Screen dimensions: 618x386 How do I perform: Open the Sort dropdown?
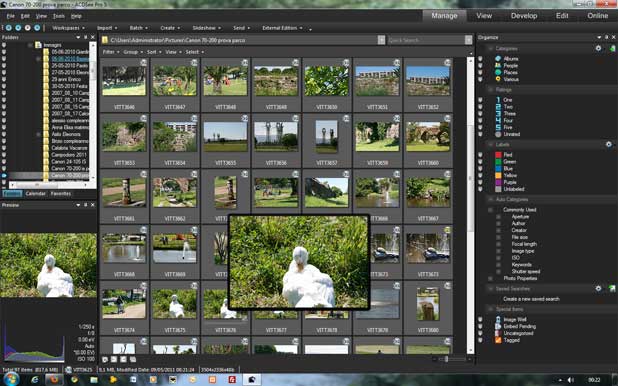click(154, 52)
